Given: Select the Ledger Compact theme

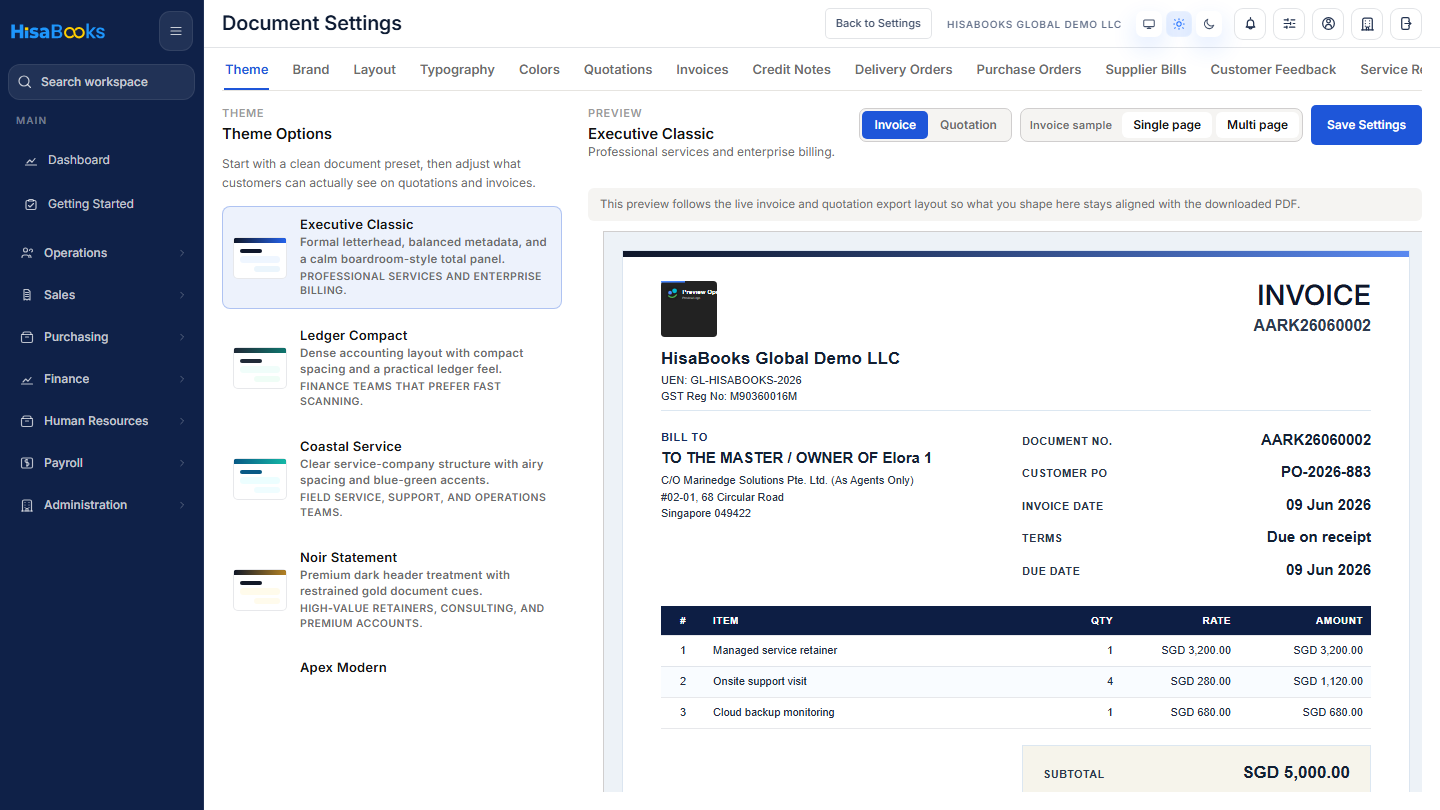Looking at the screenshot, I should click(392, 368).
